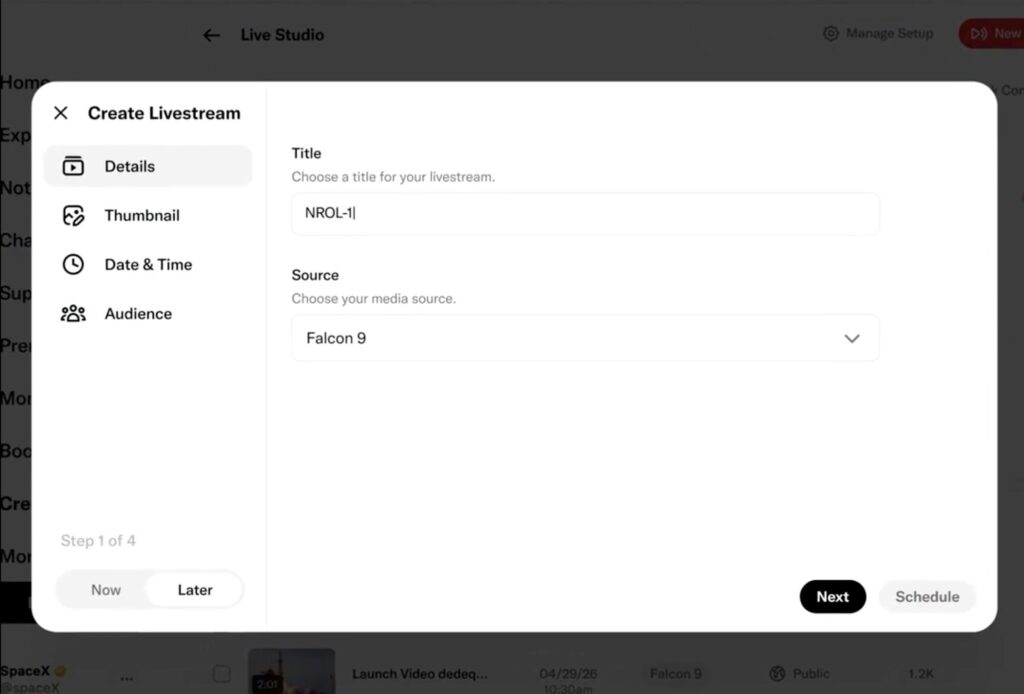Click the 'Launch Video dedeq...' title text
The image size is (1024, 694).
click(x=420, y=674)
